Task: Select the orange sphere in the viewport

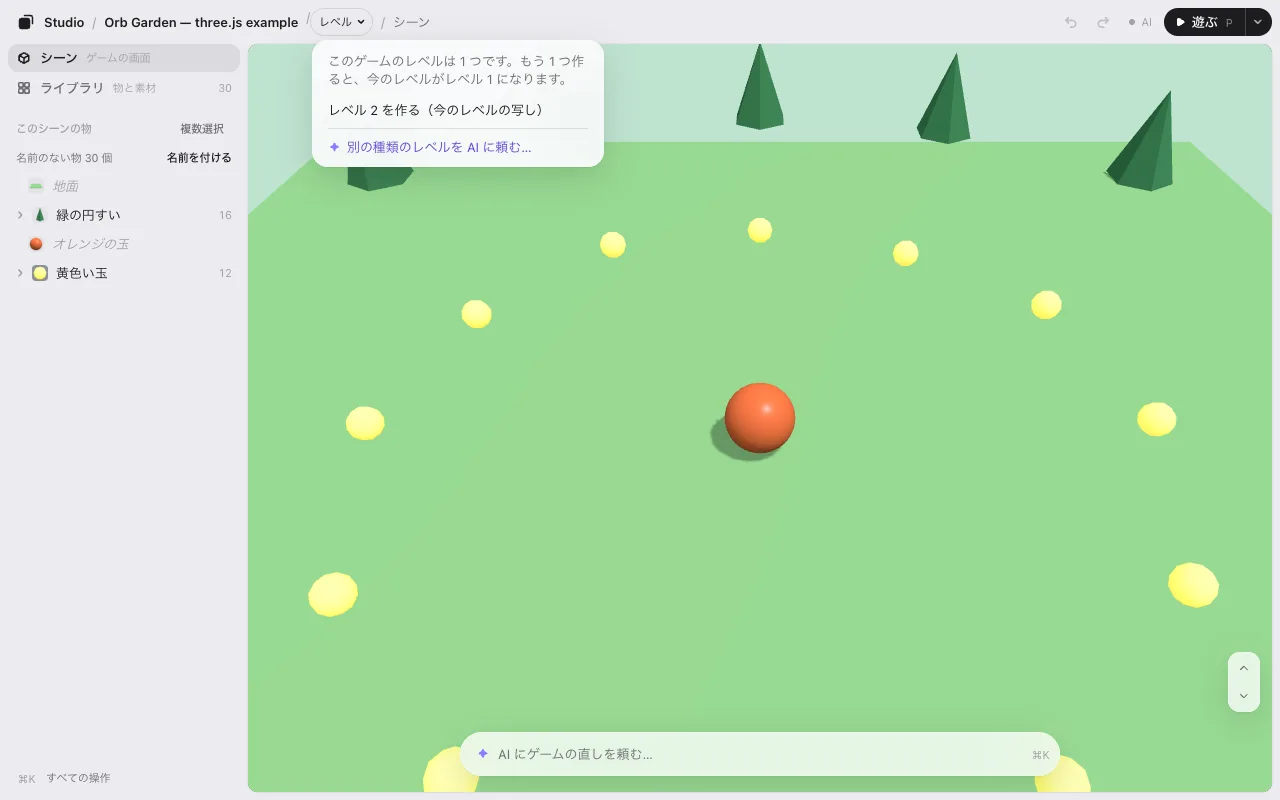Action: pyautogui.click(x=760, y=418)
